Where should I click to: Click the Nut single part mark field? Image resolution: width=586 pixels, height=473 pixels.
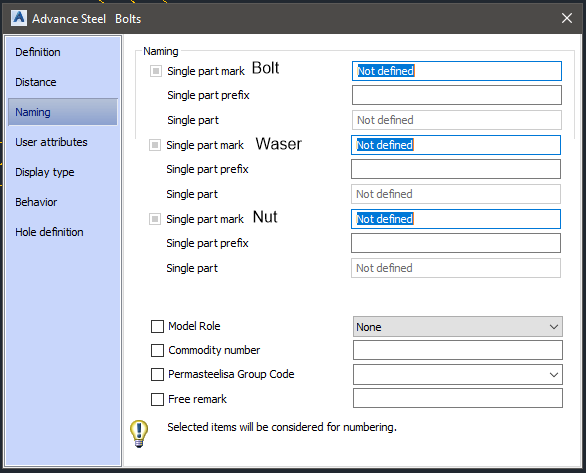click(x=456, y=219)
